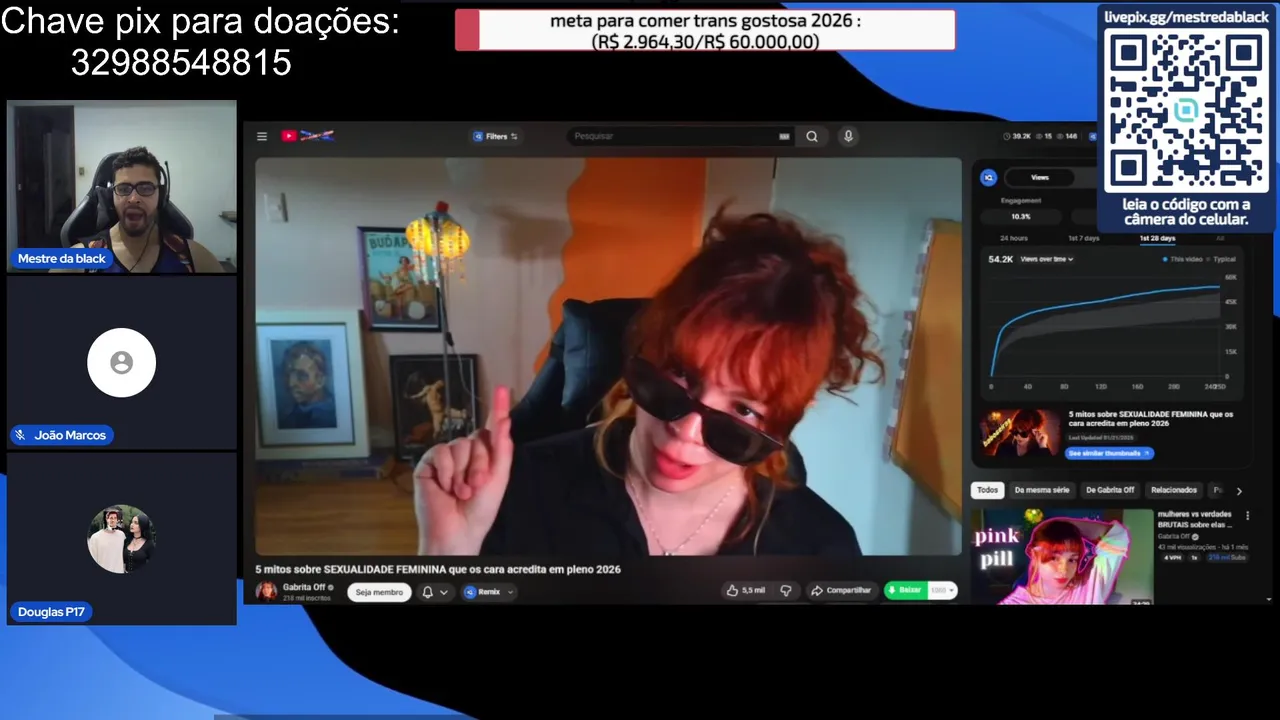
Task: Open three-dot menu on recommended video
Action: click(1247, 516)
